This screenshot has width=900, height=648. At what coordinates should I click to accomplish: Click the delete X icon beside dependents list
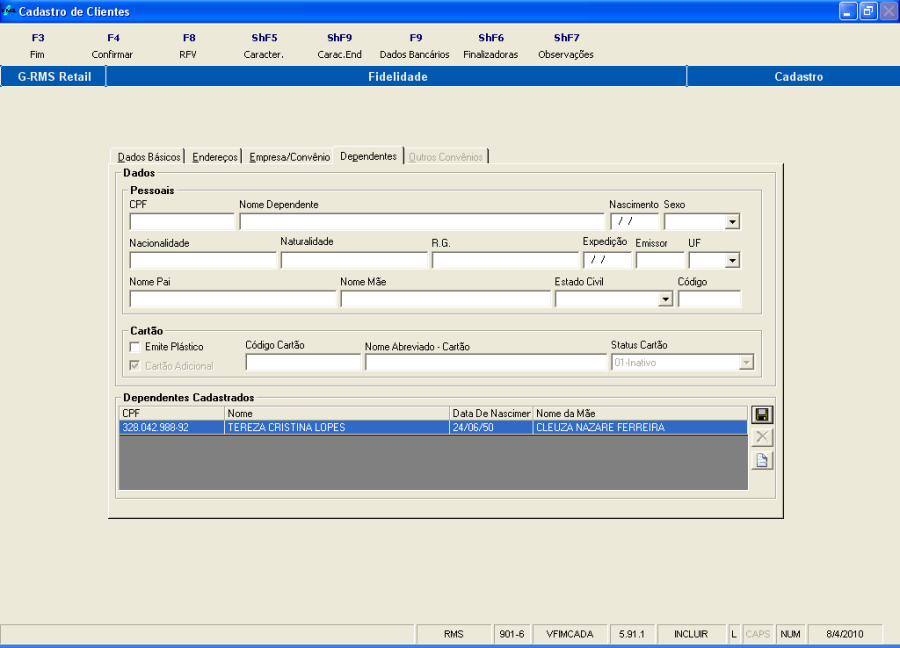(762, 438)
